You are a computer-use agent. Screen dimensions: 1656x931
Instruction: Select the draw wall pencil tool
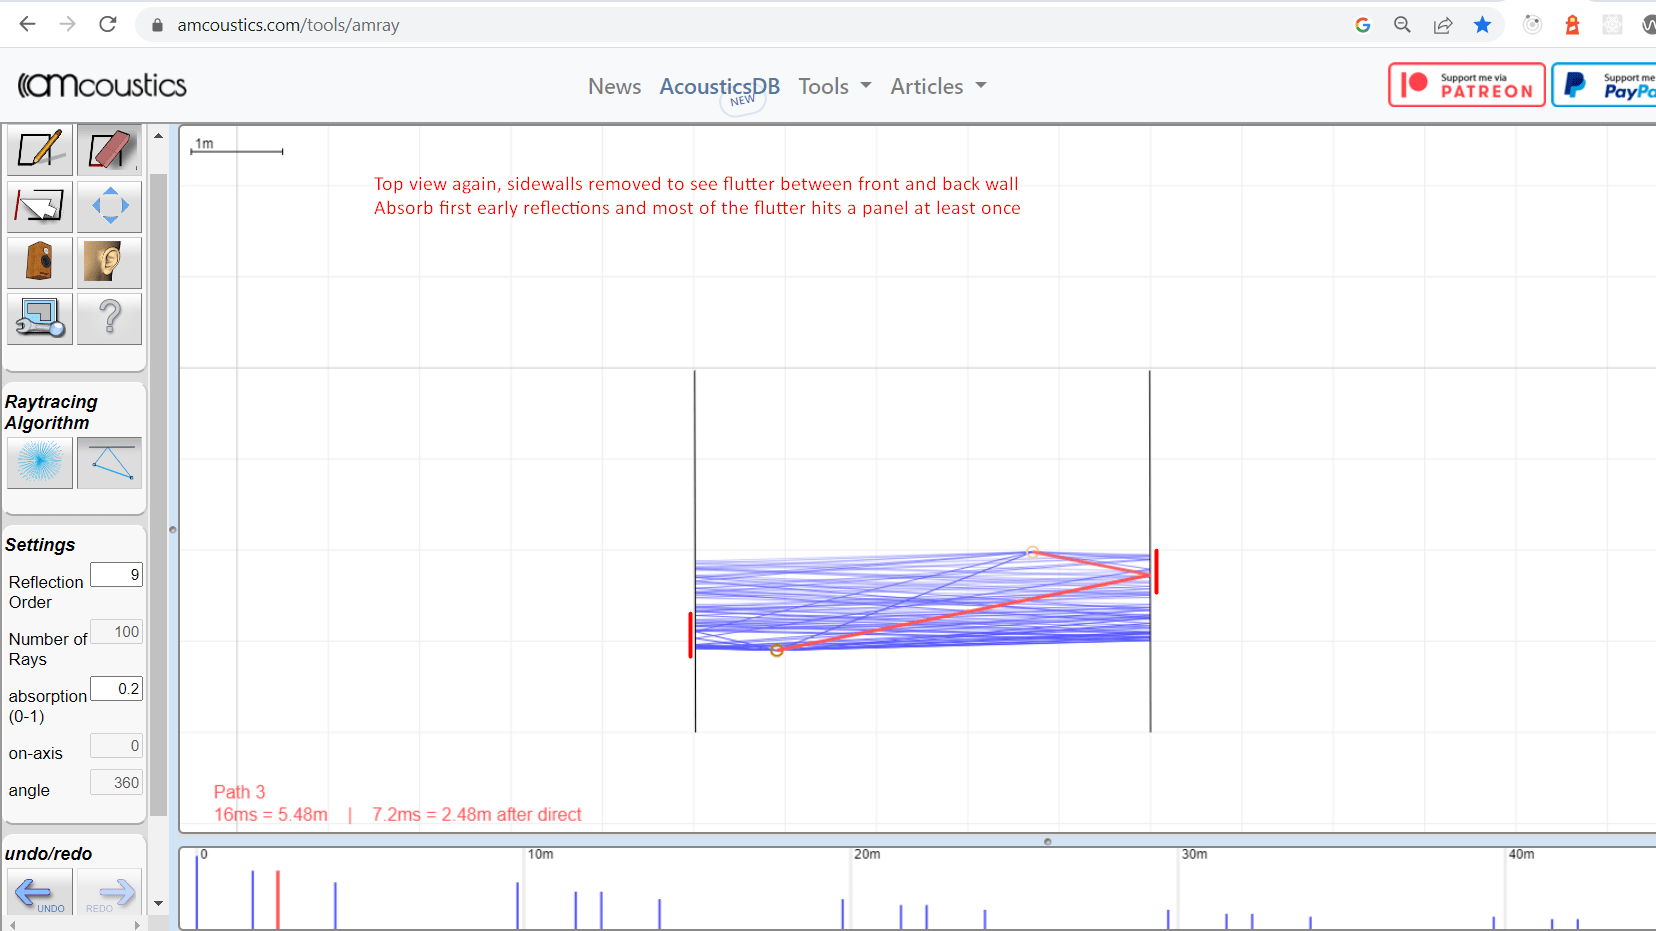coord(40,150)
